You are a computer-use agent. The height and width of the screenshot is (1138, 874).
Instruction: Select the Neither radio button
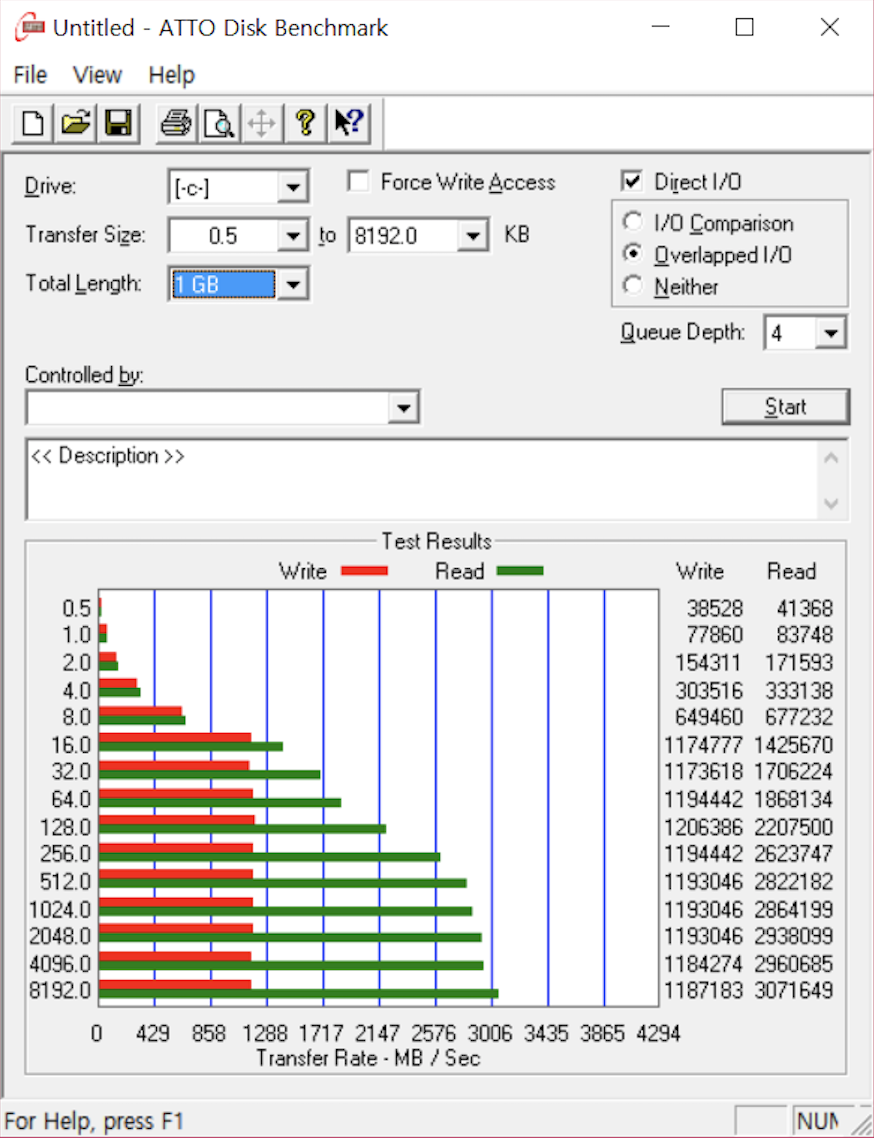pos(633,285)
